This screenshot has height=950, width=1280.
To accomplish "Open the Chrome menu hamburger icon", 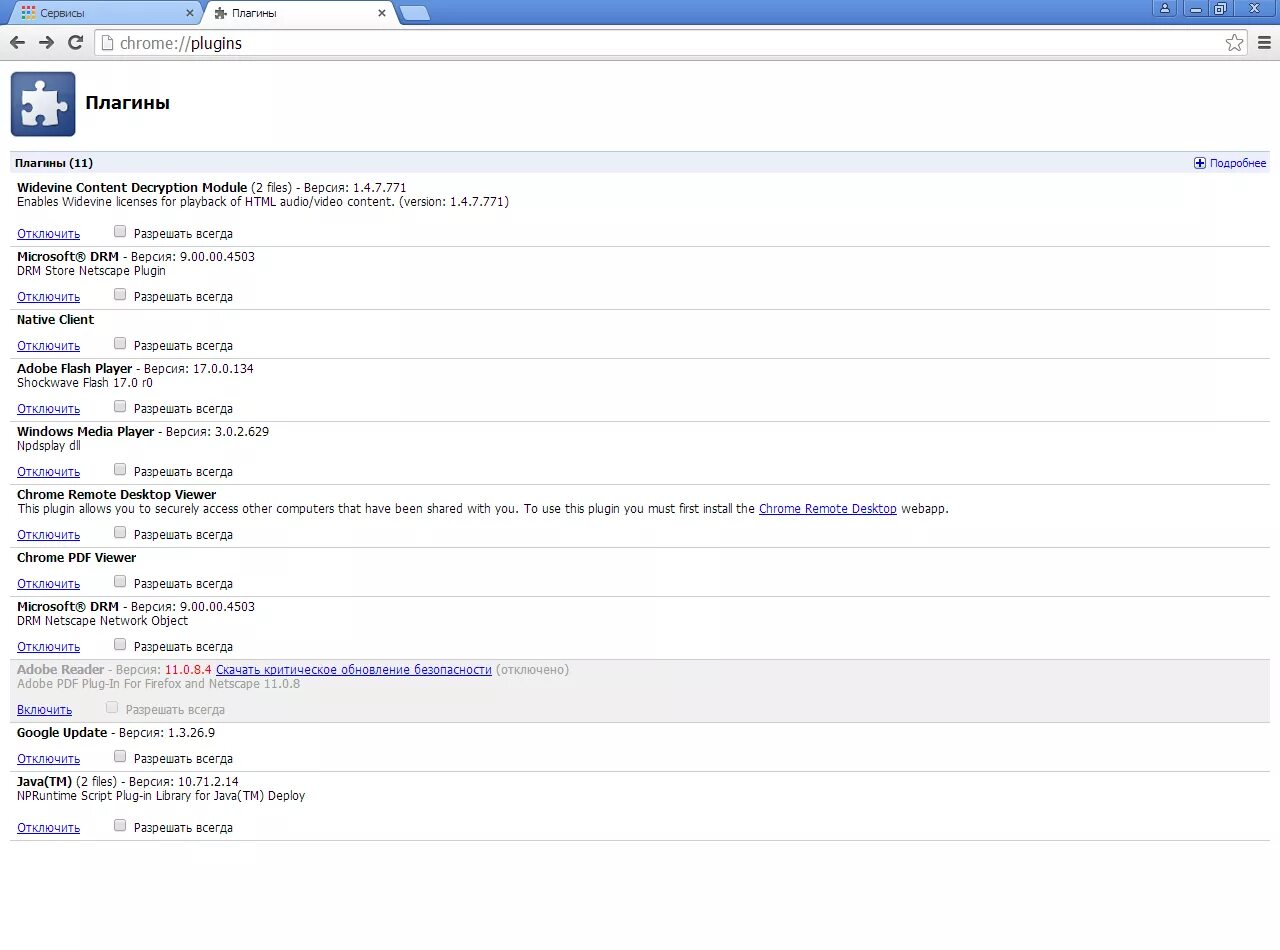I will 1264,42.
